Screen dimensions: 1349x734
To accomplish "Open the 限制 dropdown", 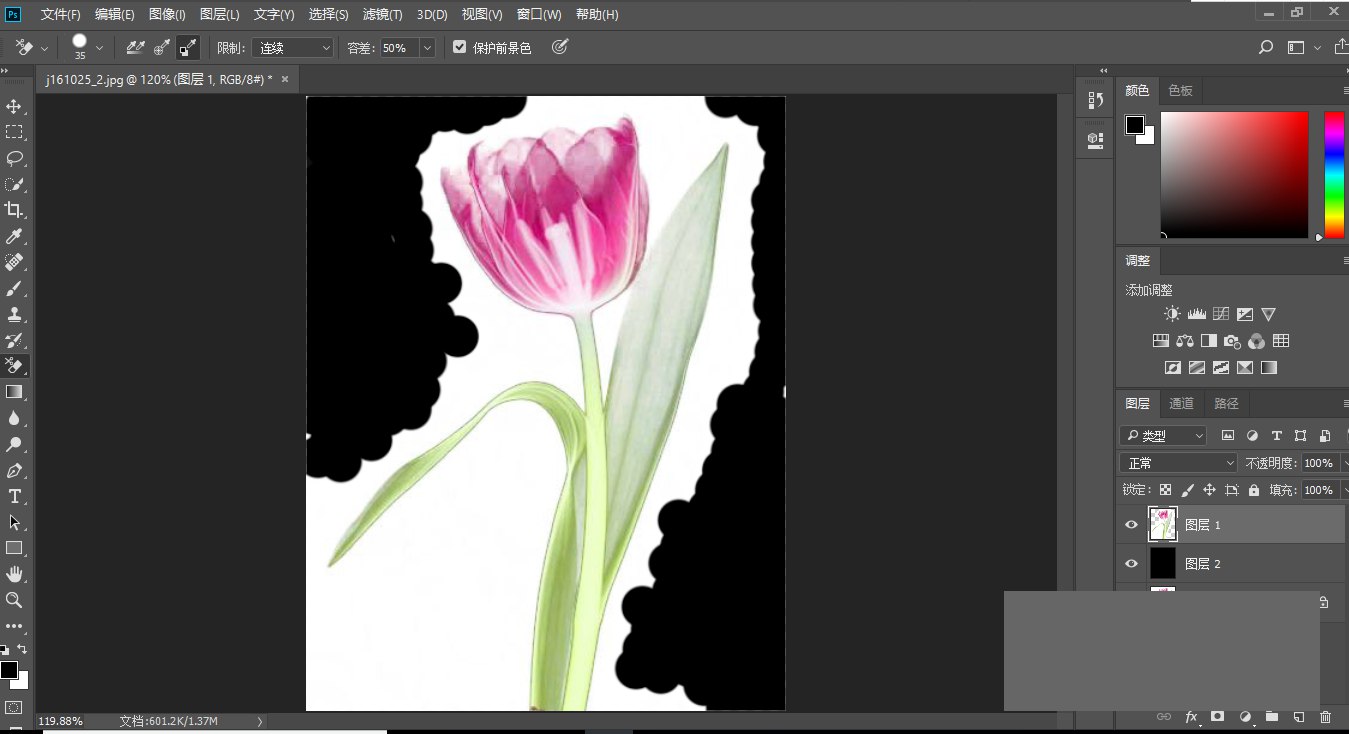I will pos(292,47).
